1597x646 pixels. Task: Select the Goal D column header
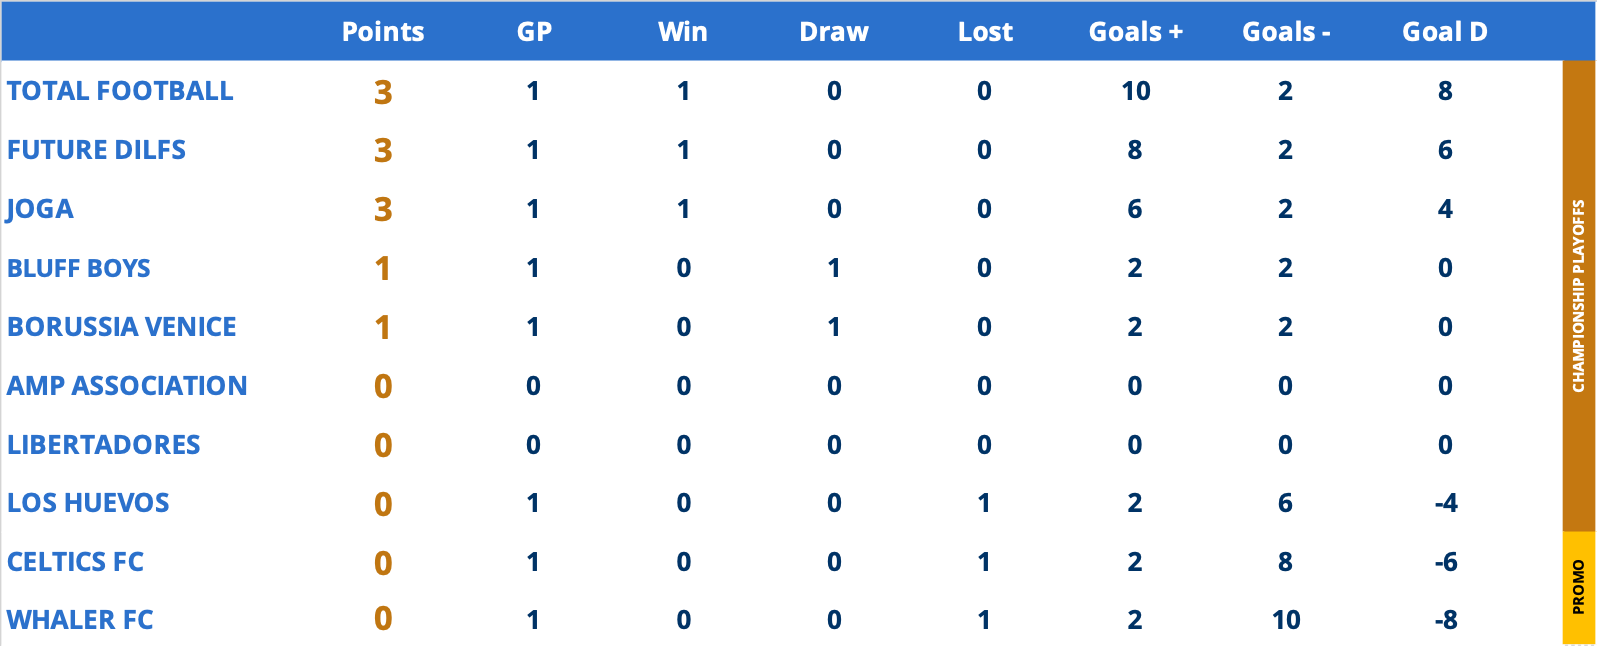click(1445, 32)
